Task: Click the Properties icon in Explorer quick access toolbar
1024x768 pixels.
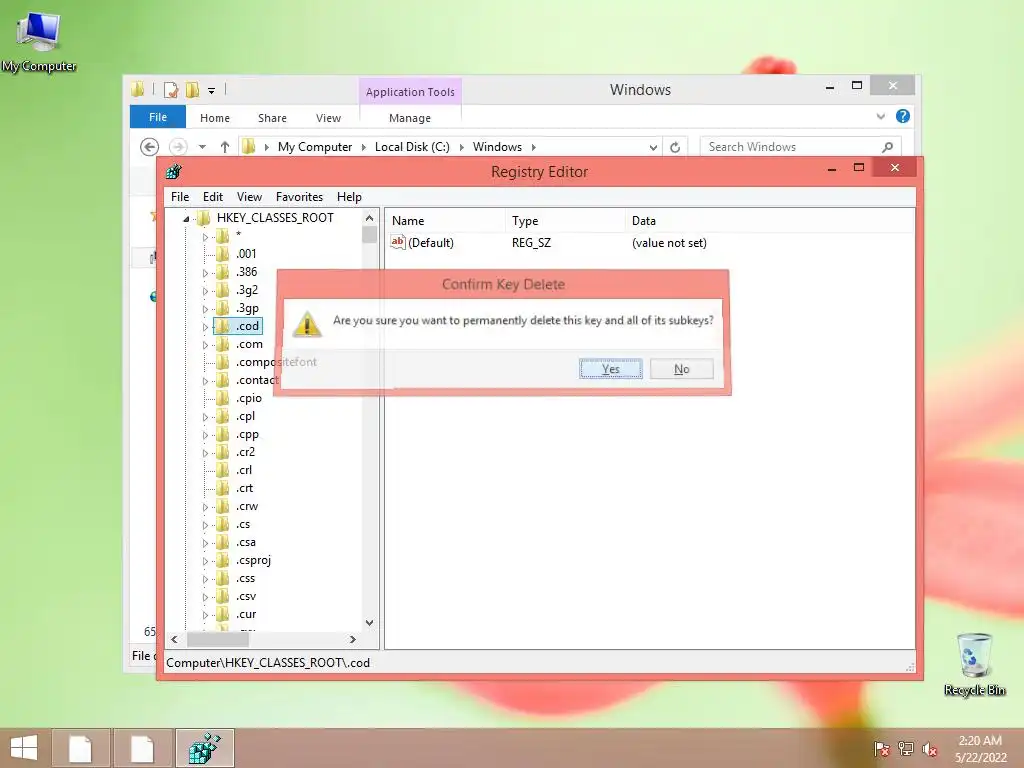Action: point(171,89)
